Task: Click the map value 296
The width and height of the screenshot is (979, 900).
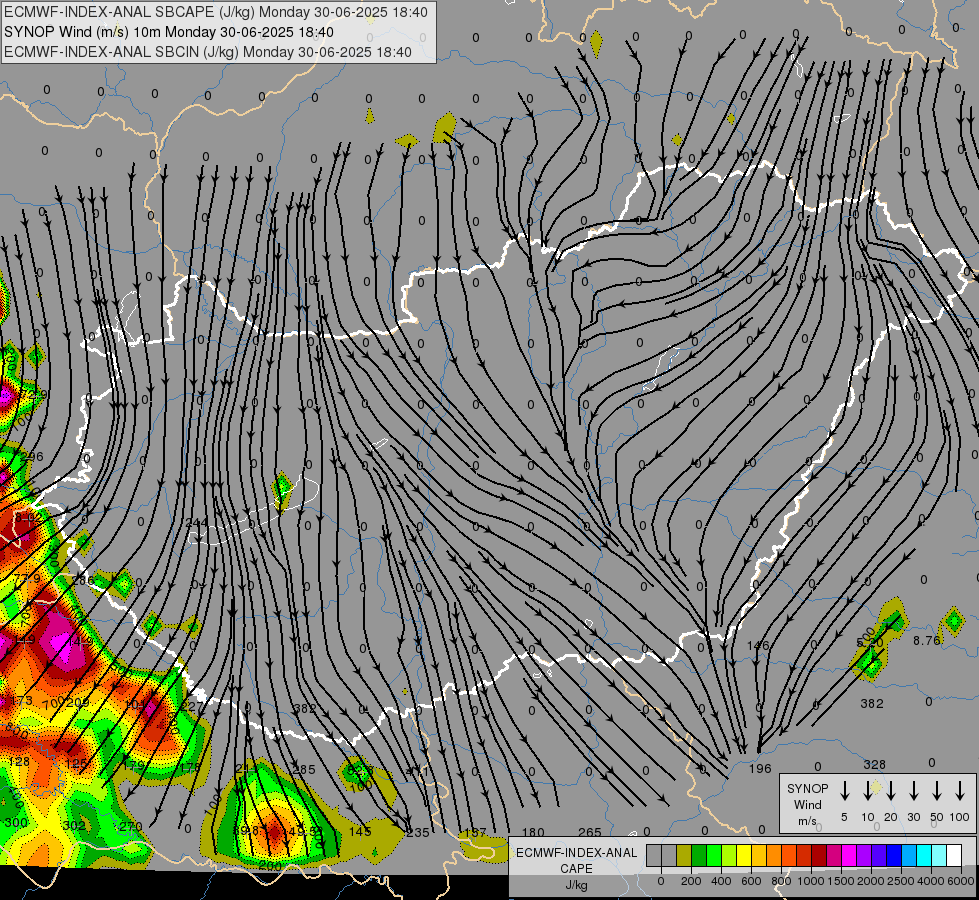Action: coord(32,456)
